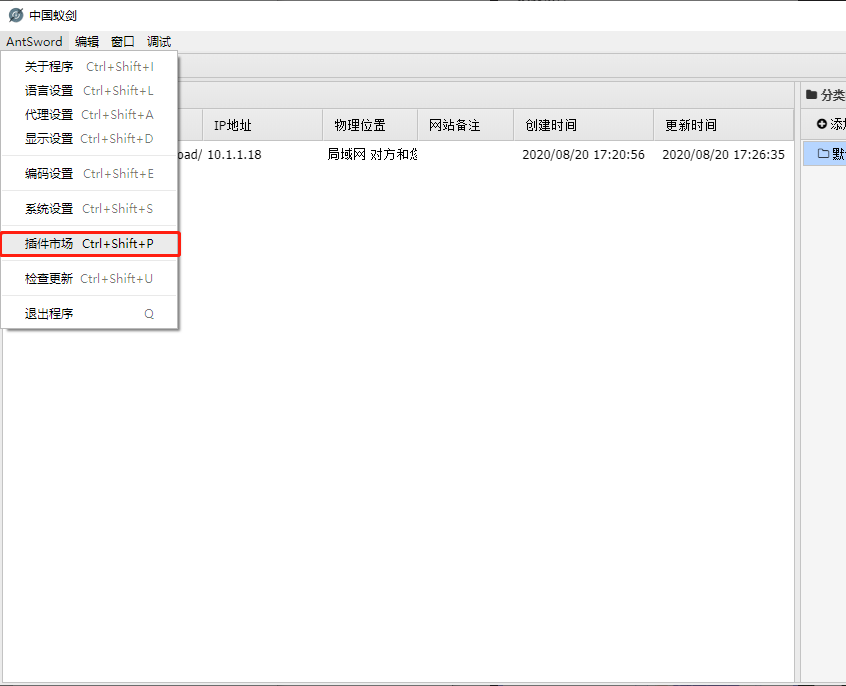Choose 关于程序 from the menu
The width and height of the screenshot is (846, 686).
(89, 66)
